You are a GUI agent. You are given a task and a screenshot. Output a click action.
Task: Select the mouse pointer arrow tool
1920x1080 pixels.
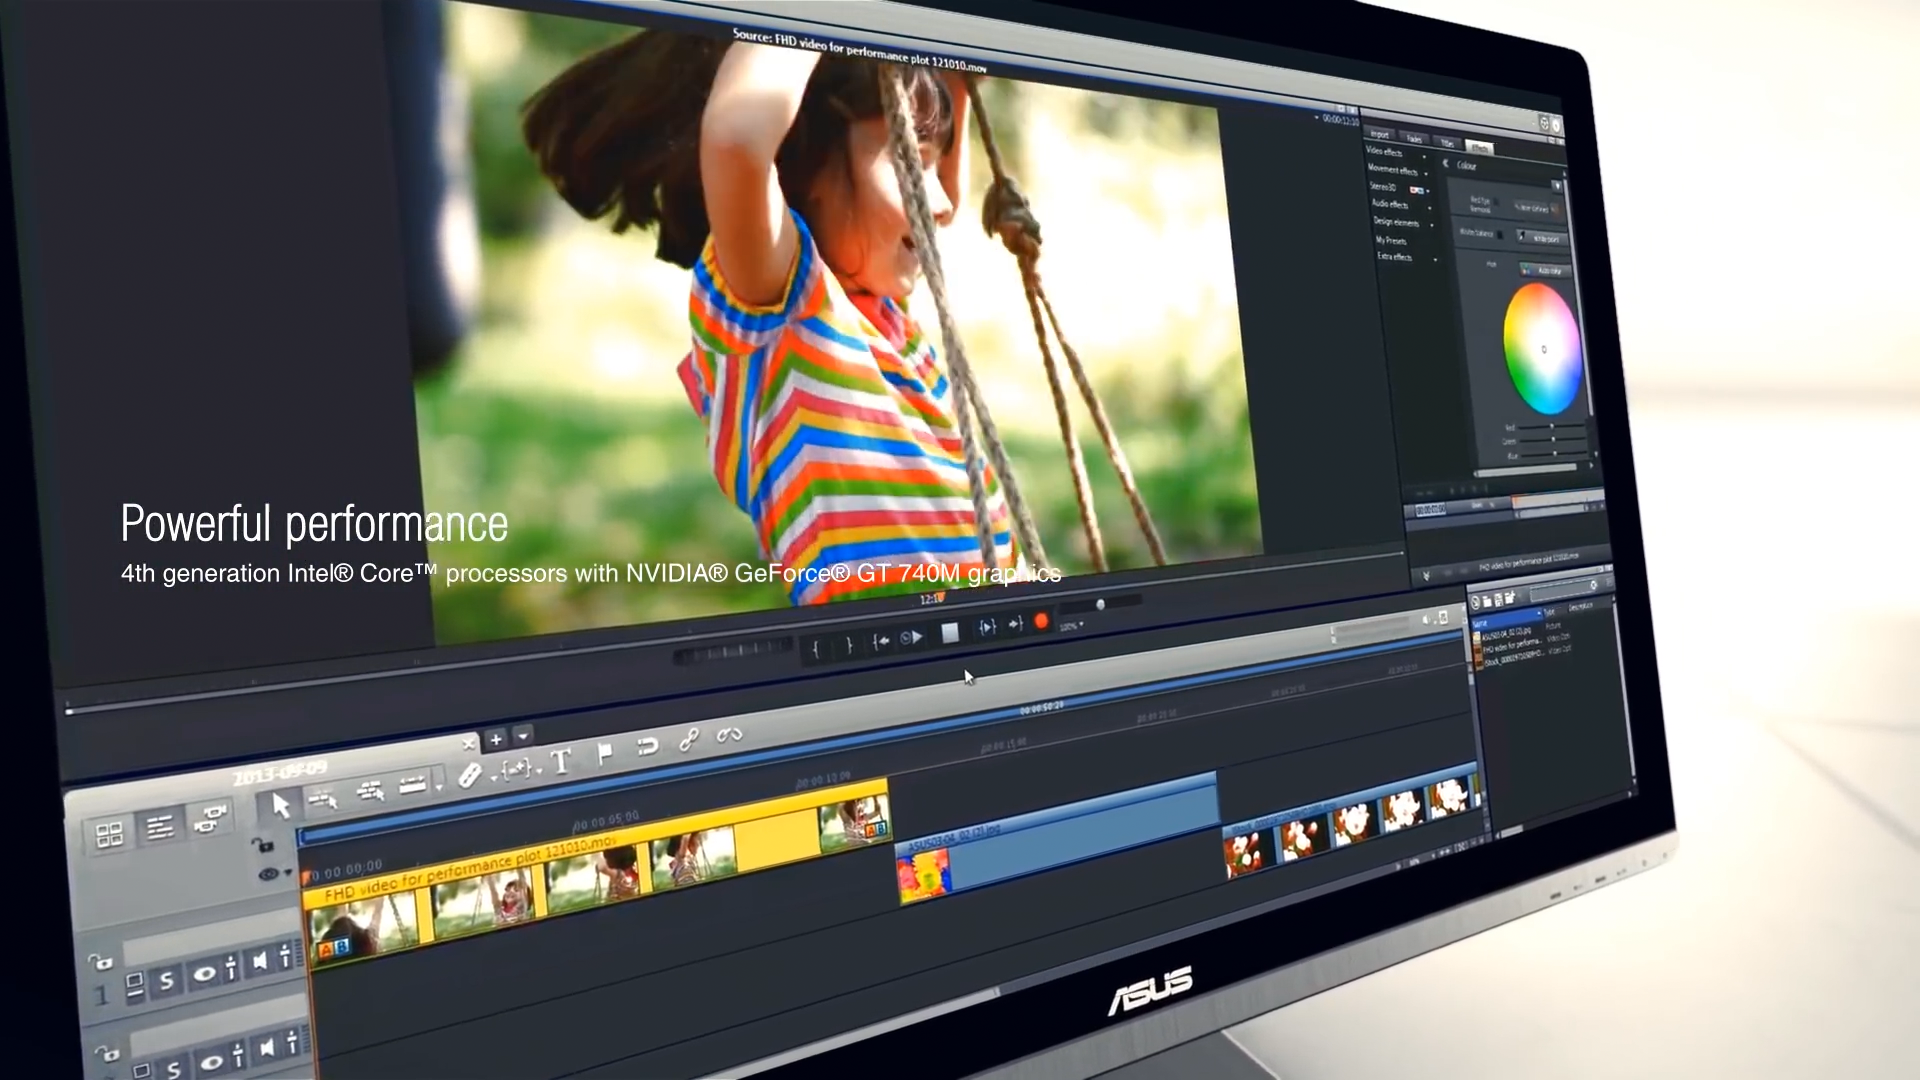coord(281,806)
